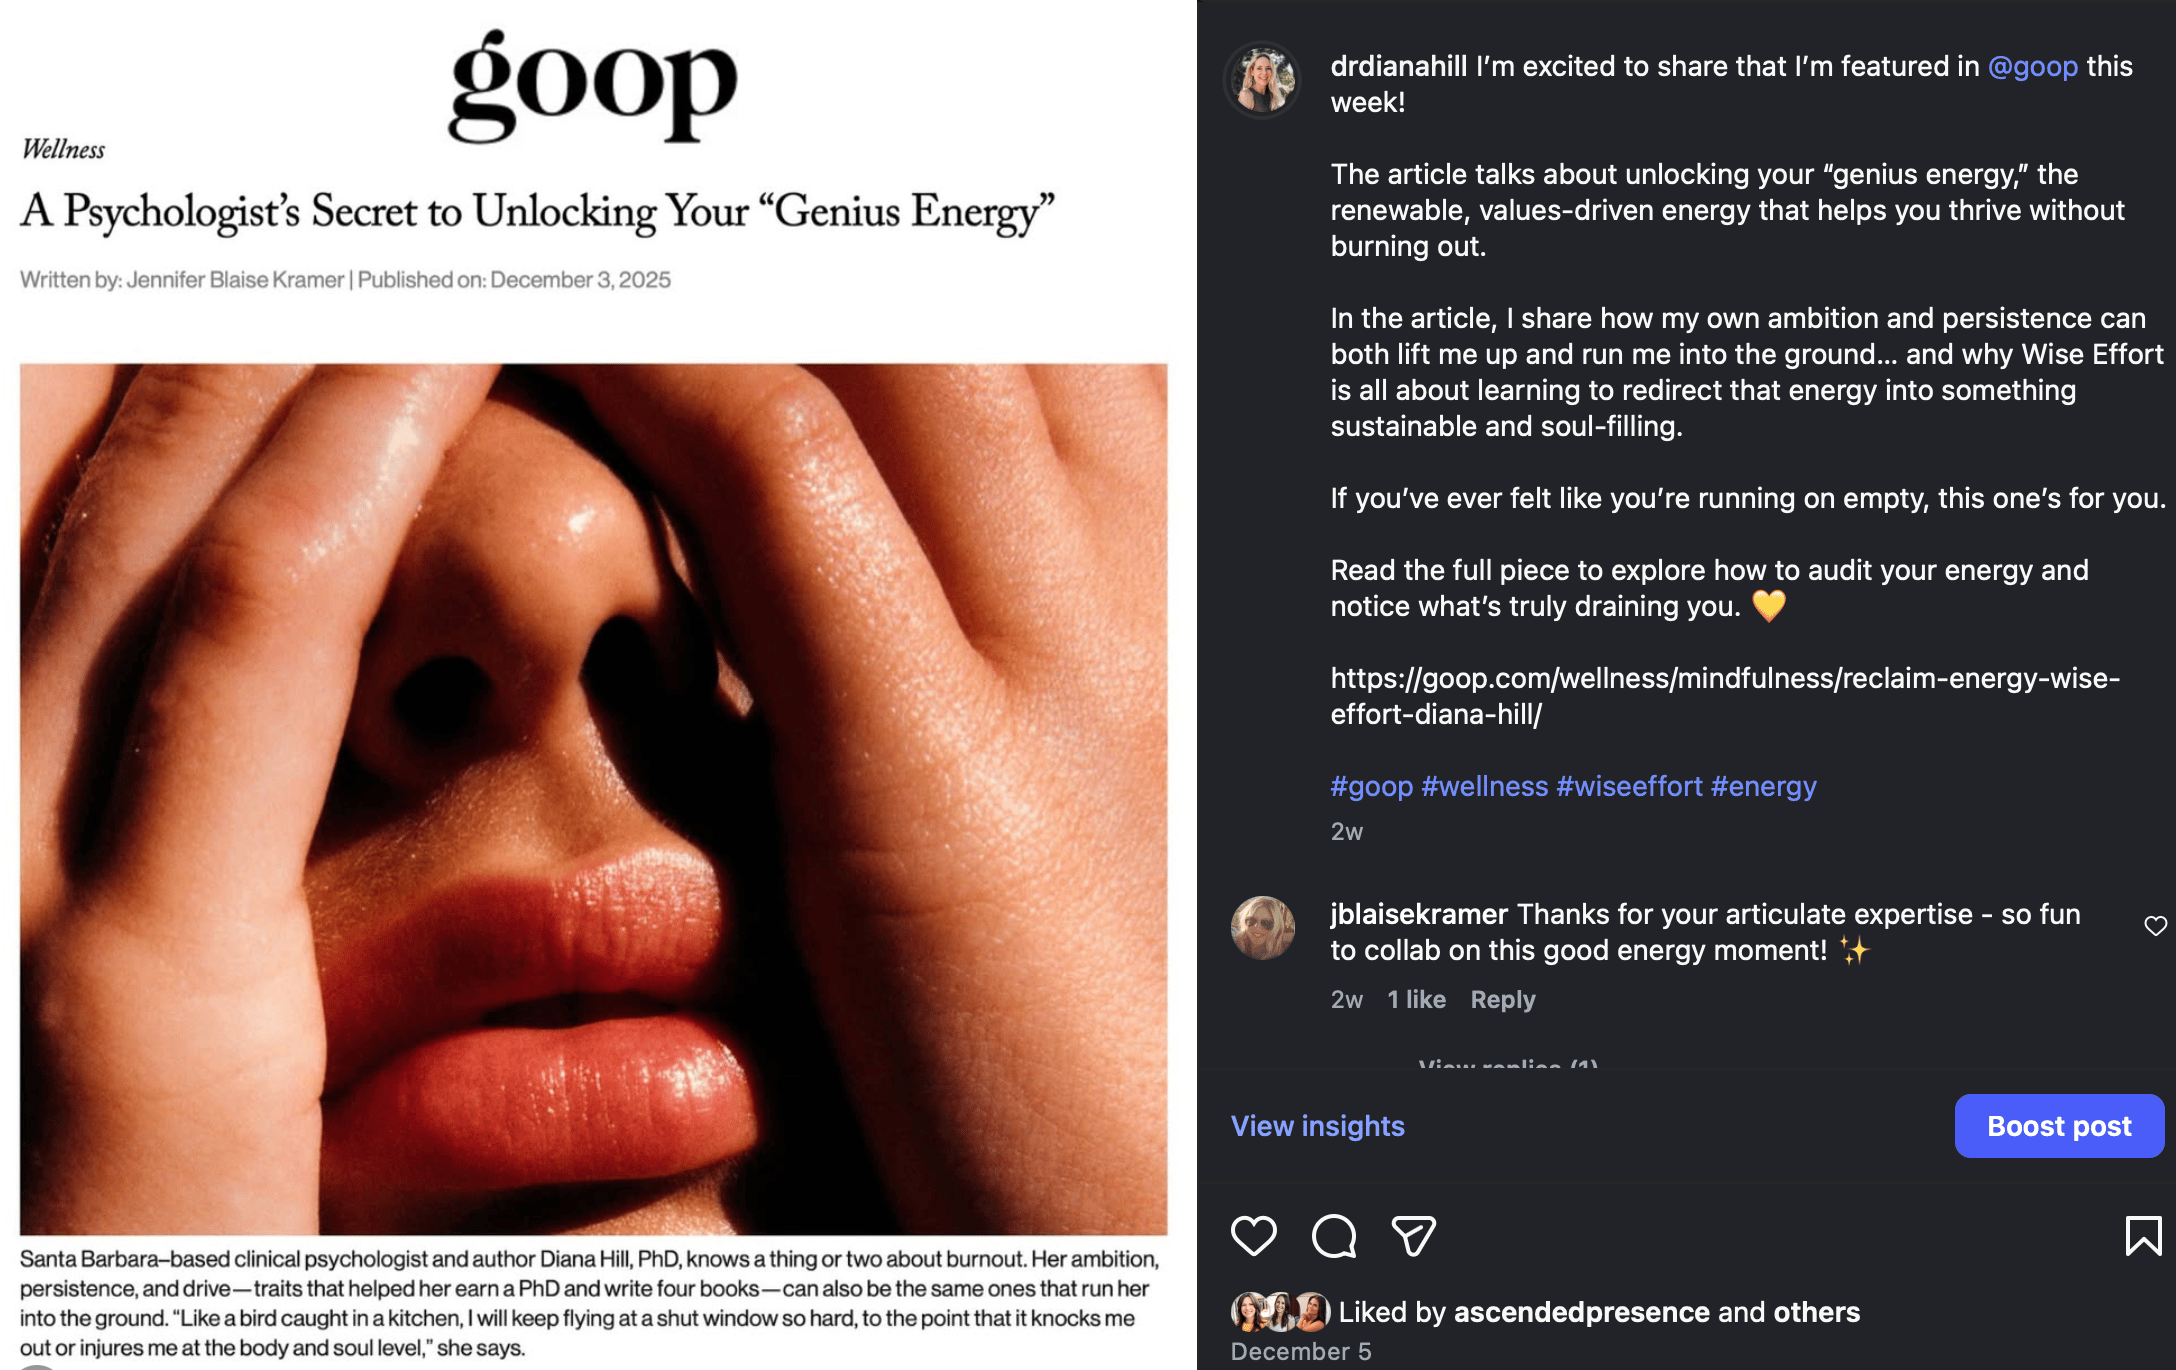Image resolution: width=2176 pixels, height=1370 pixels.
Task: Open the @goop mention
Action: point(2032,66)
